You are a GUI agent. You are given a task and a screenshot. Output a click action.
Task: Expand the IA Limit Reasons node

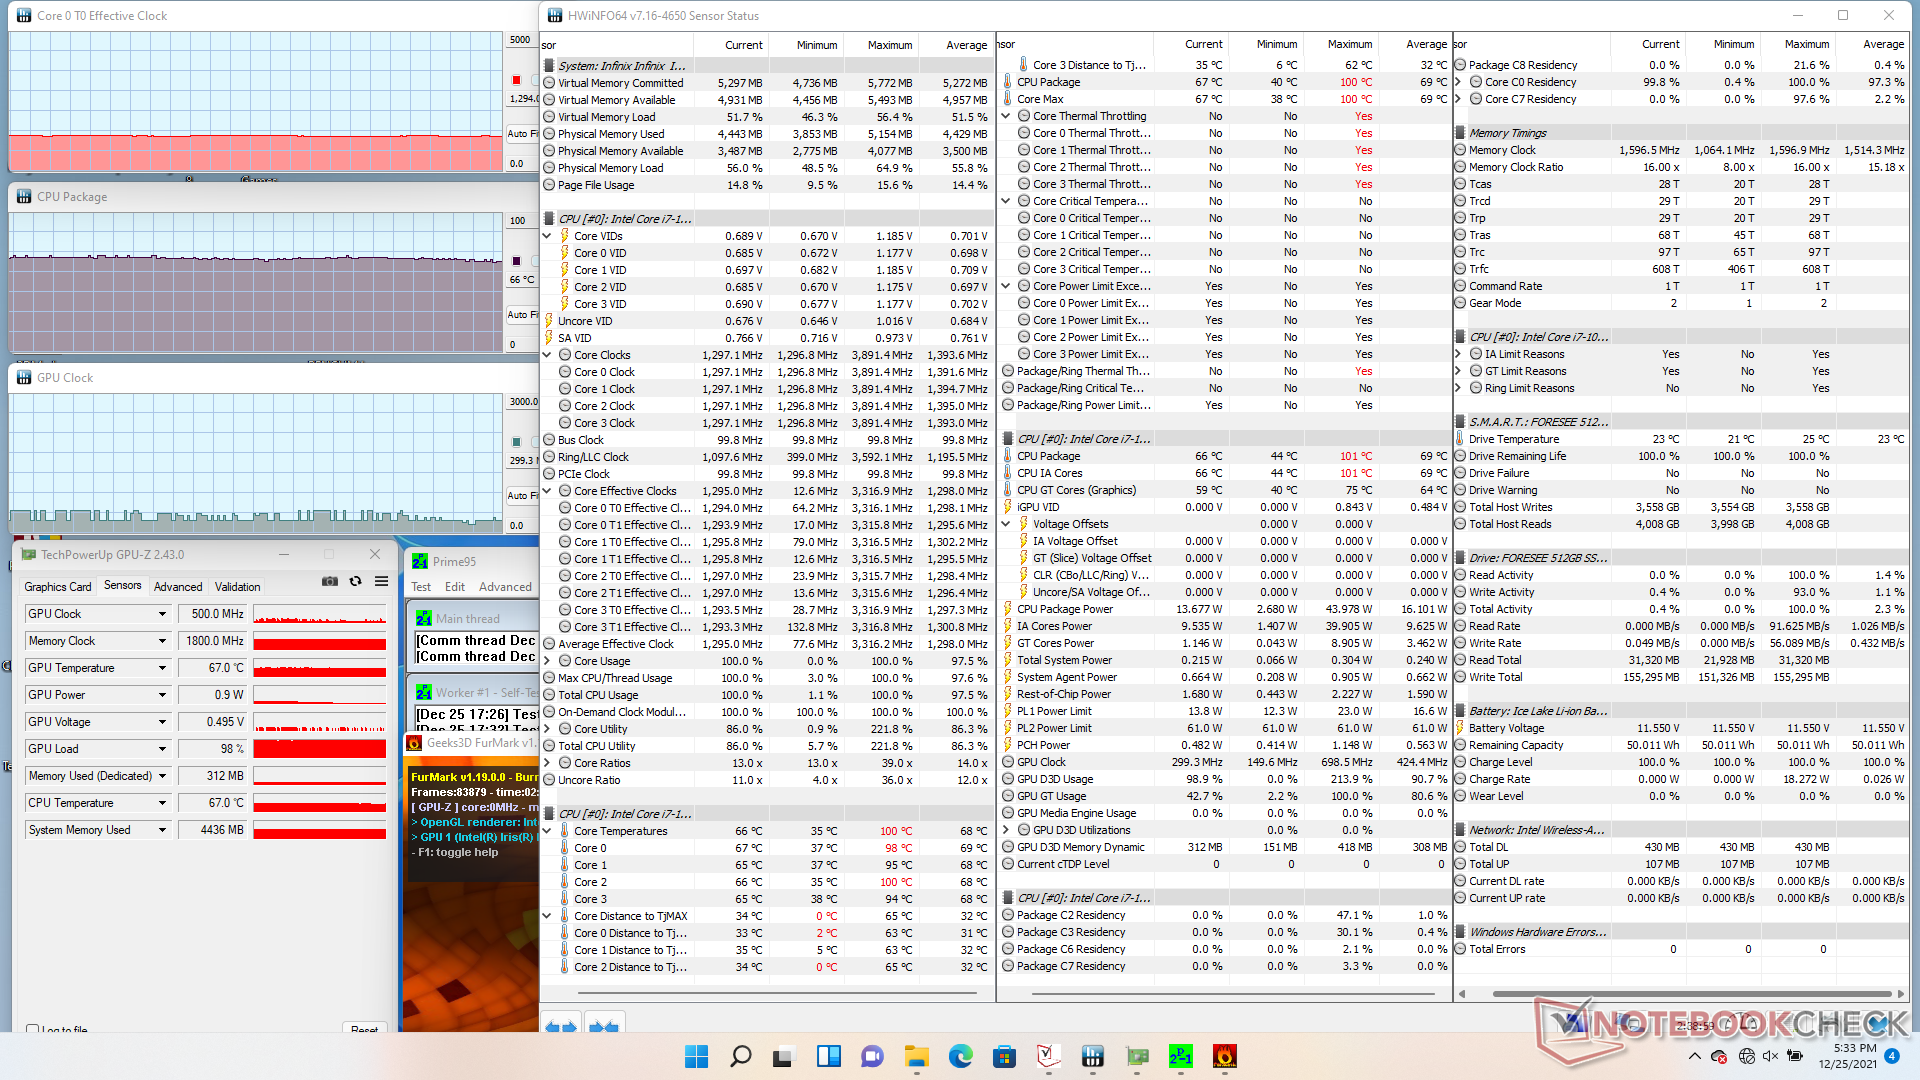click(x=1458, y=354)
